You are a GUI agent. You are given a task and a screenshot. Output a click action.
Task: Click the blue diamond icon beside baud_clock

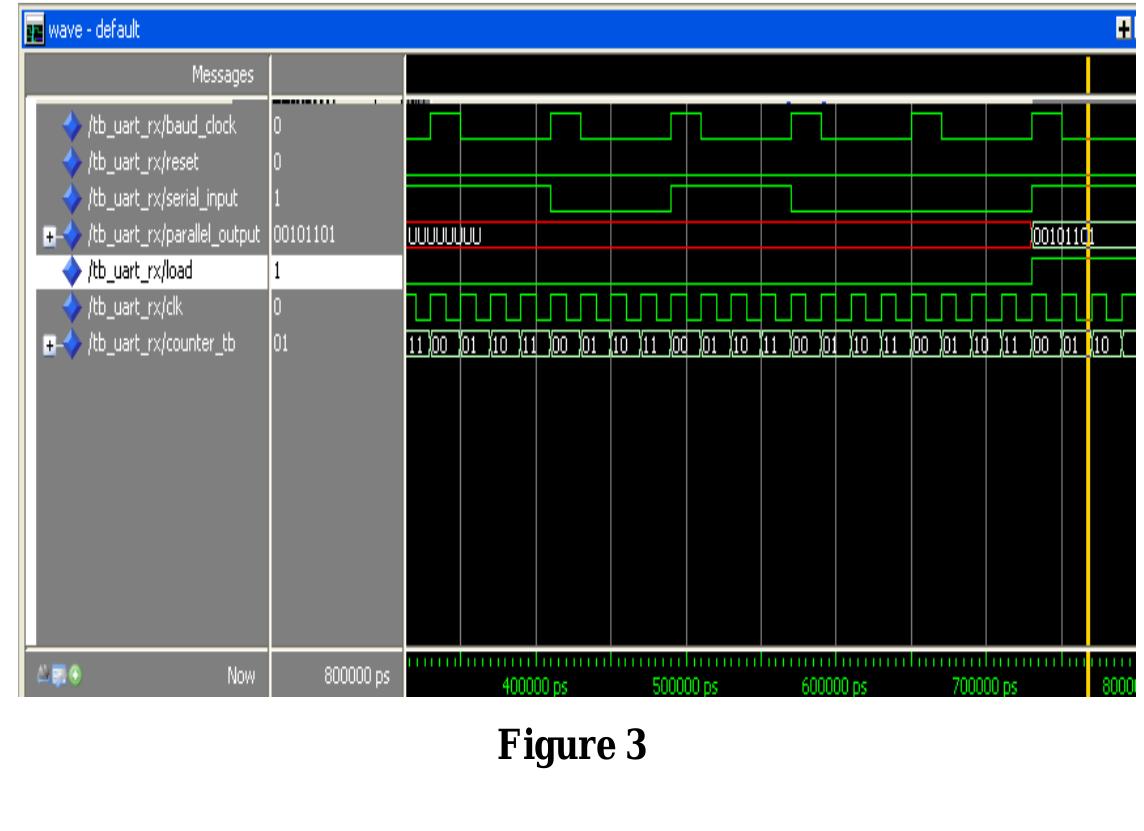(72, 125)
